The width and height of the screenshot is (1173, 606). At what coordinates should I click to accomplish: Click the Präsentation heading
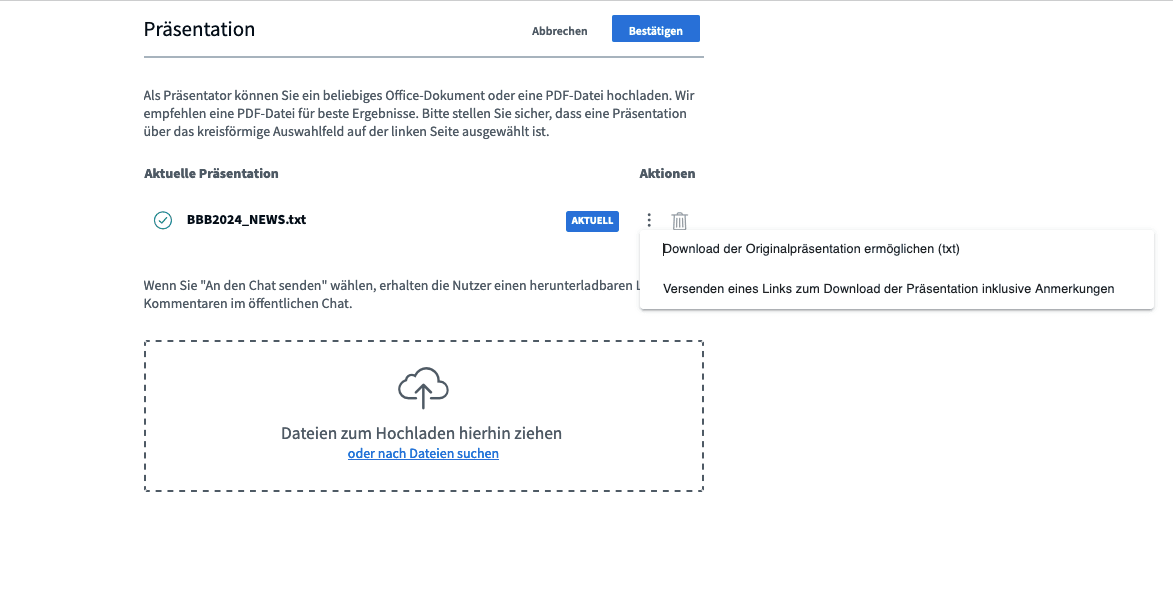click(x=199, y=29)
